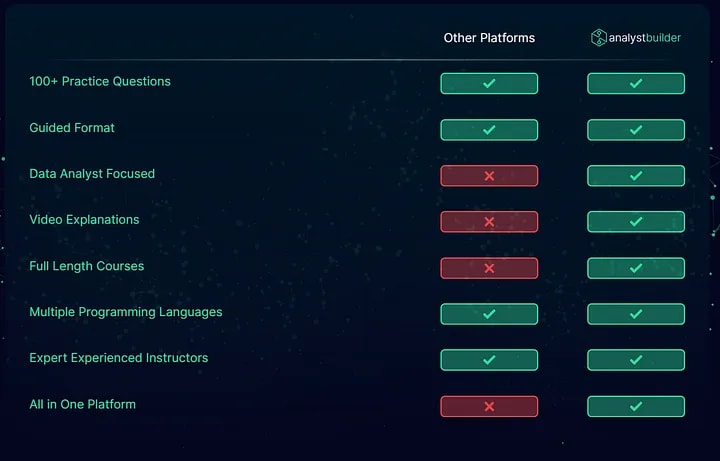Click the analystbuilder brand name text
The image size is (720, 461).
[645, 38]
